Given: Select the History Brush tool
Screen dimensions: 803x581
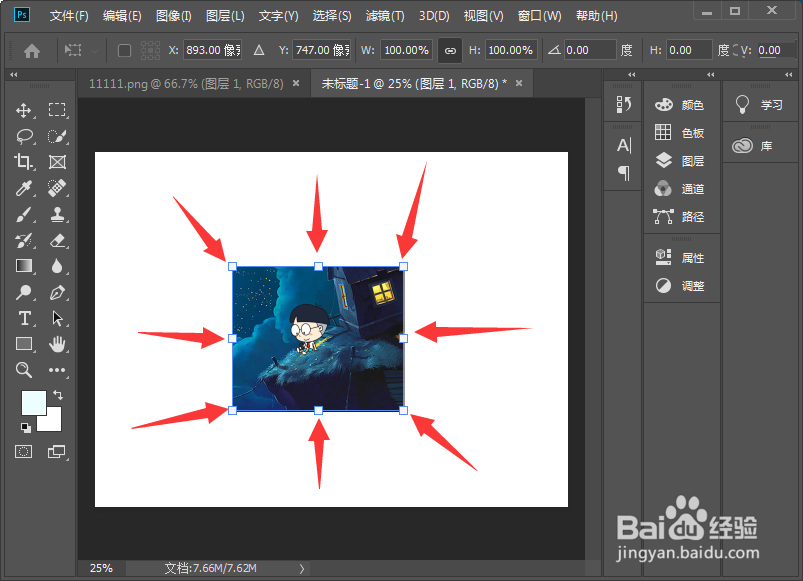Looking at the screenshot, I should coord(24,241).
